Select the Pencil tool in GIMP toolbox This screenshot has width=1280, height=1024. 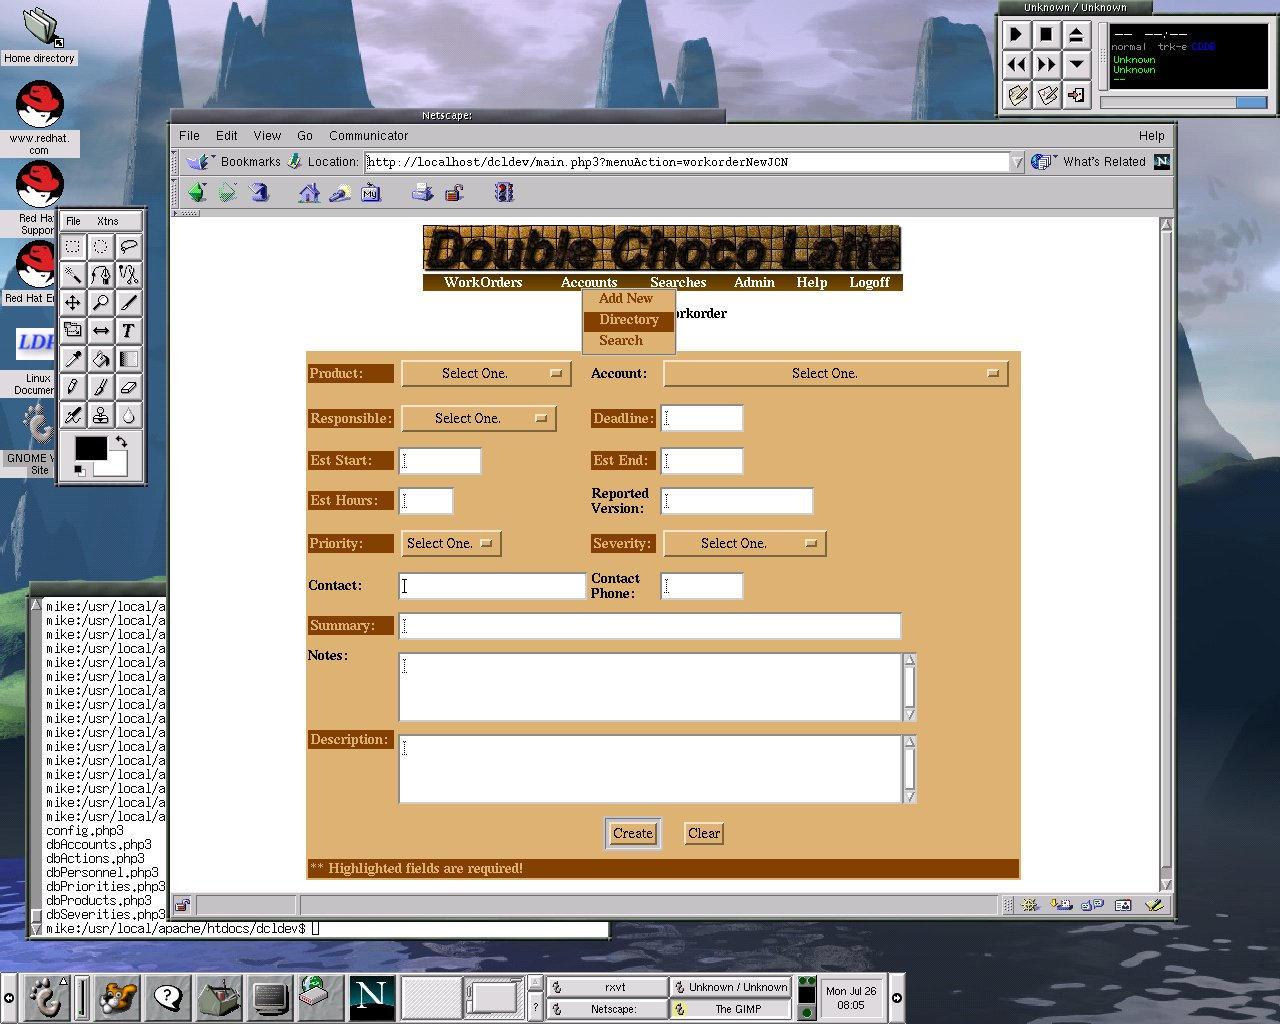(73, 386)
